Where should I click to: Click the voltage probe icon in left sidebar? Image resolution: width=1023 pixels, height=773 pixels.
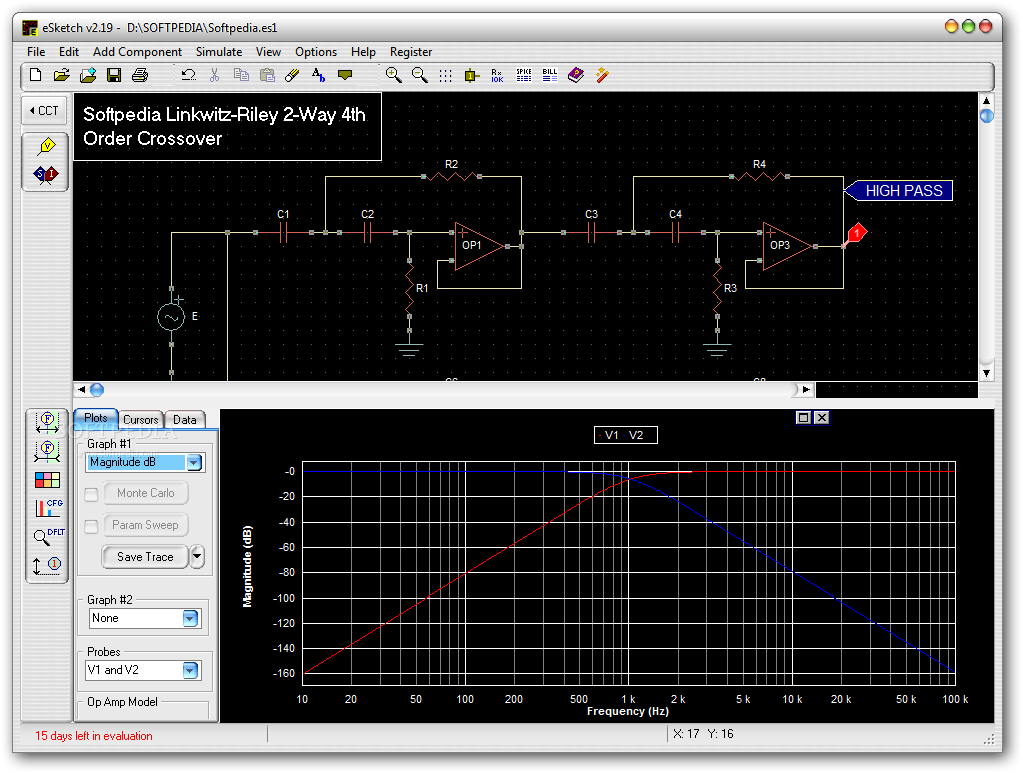[x=46, y=147]
